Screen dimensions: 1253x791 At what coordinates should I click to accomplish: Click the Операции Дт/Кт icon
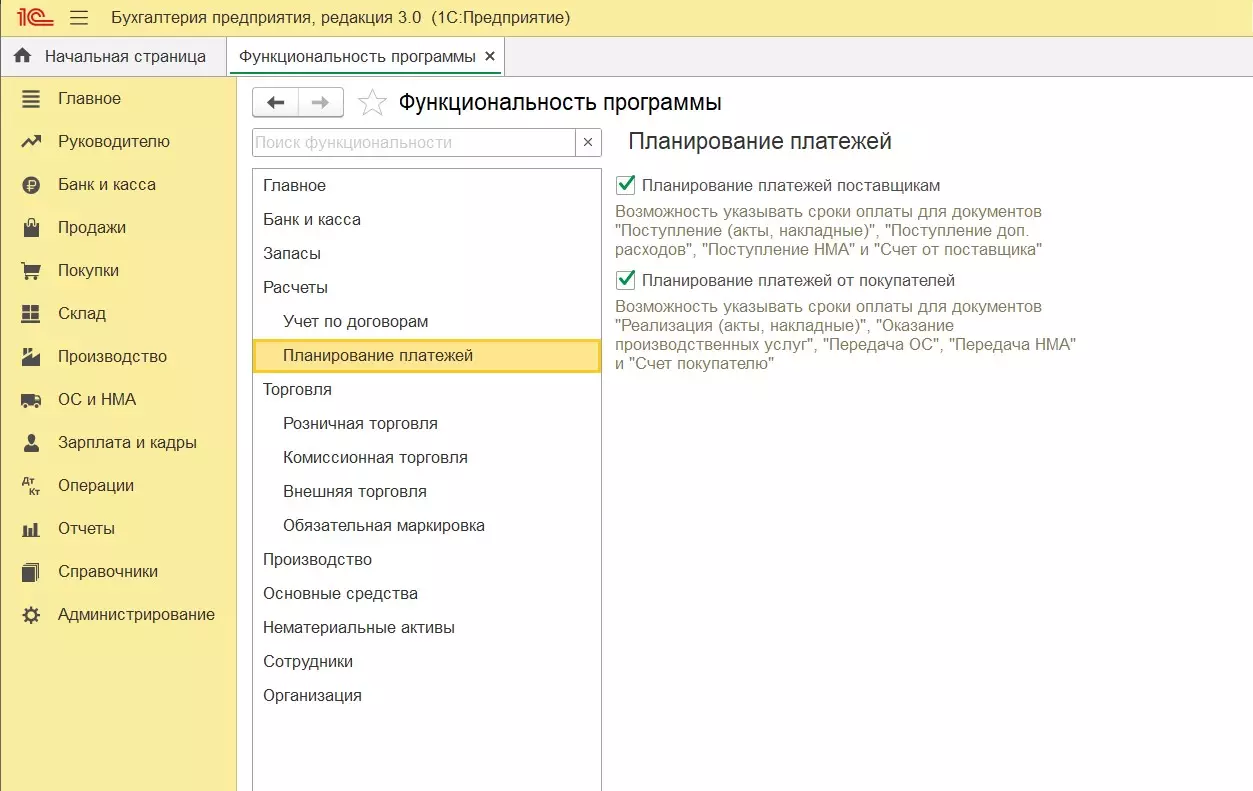click(31, 485)
